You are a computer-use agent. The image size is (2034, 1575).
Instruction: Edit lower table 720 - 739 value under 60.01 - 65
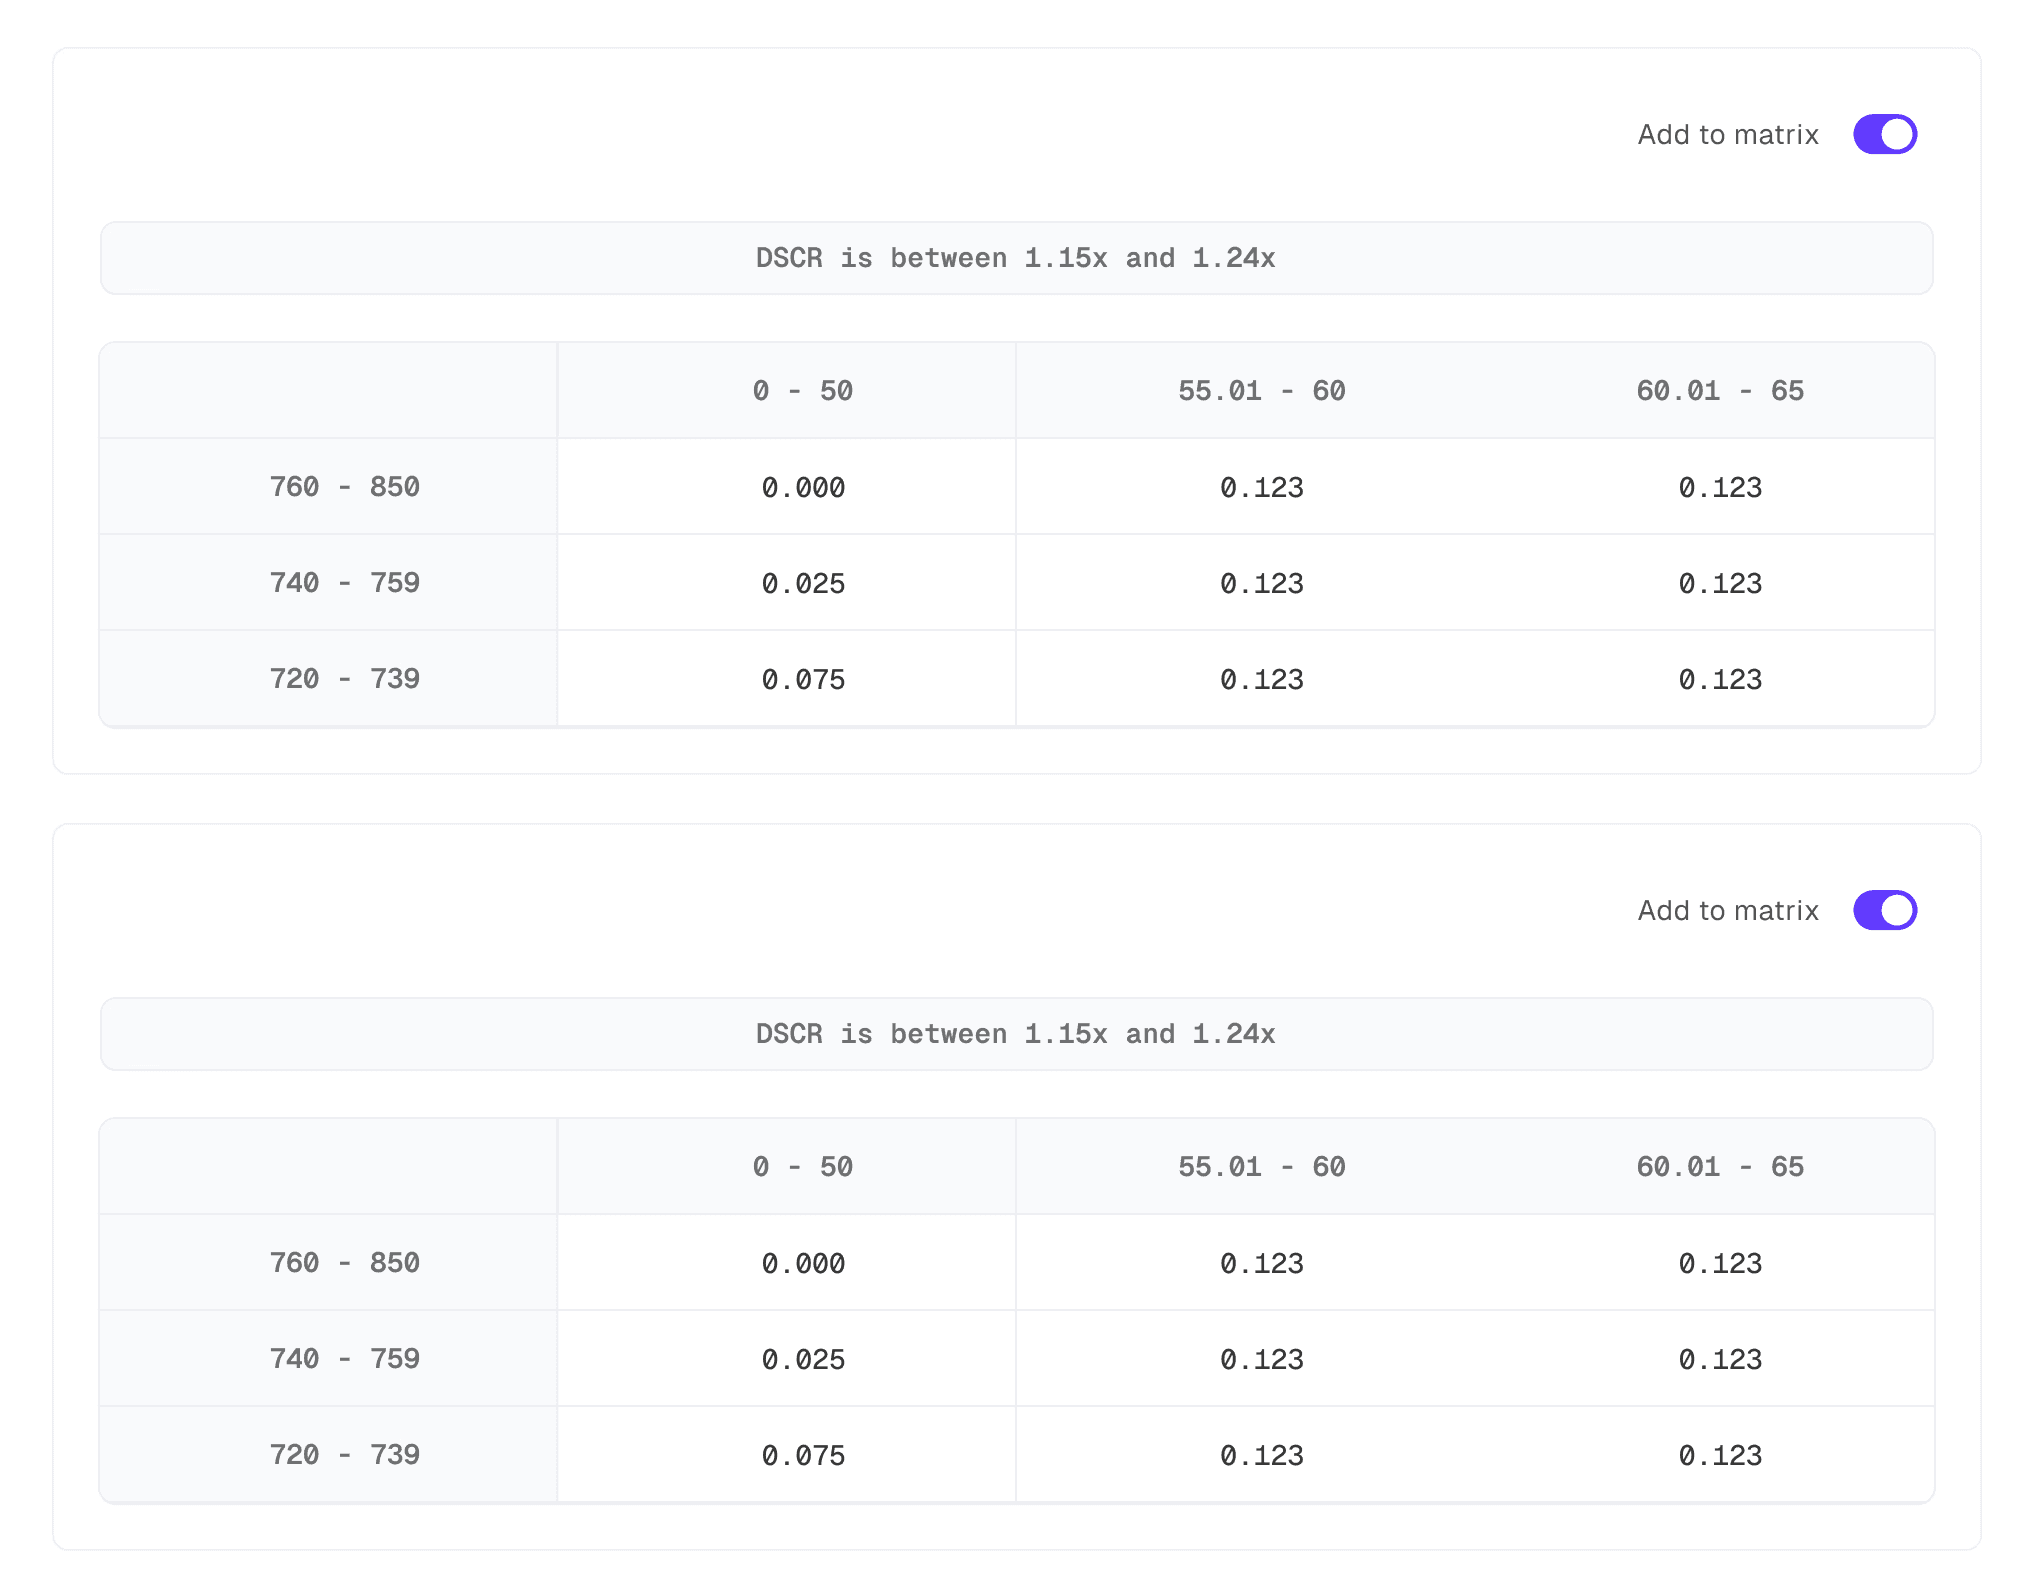coord(1704,1455)
